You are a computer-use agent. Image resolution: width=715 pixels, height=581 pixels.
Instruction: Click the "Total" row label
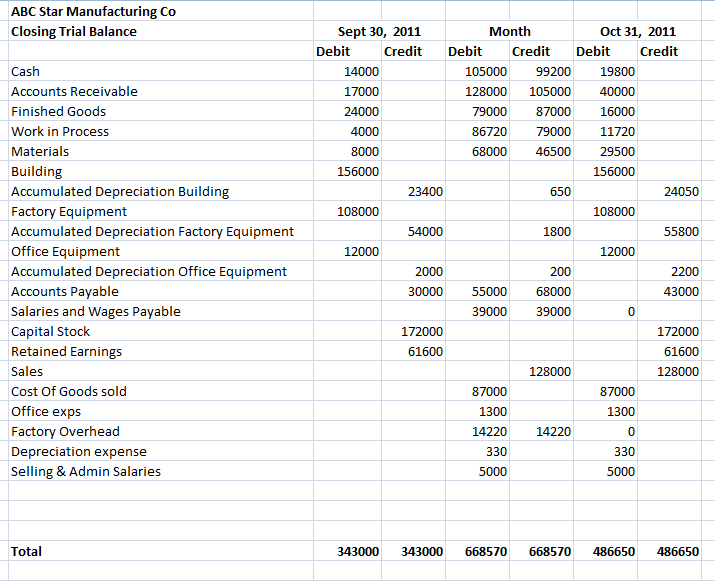coord(26,551)
